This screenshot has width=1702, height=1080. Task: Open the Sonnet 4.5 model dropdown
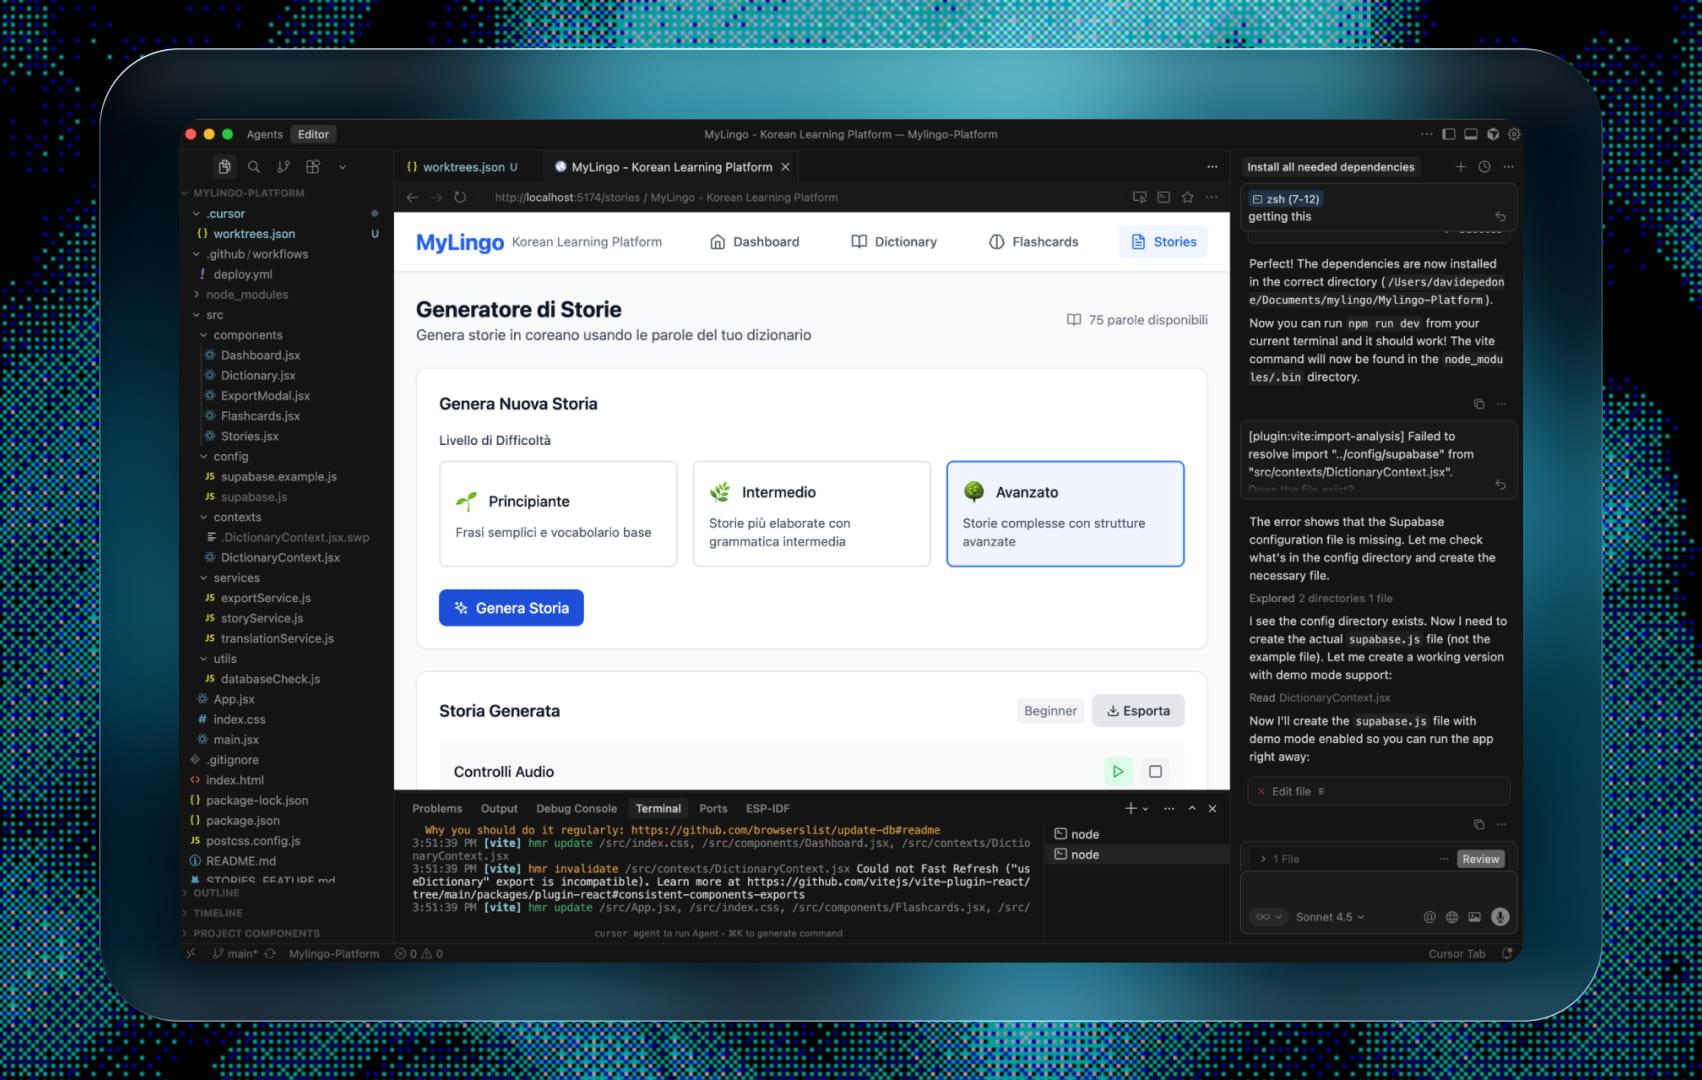(x=1329, y=917)
